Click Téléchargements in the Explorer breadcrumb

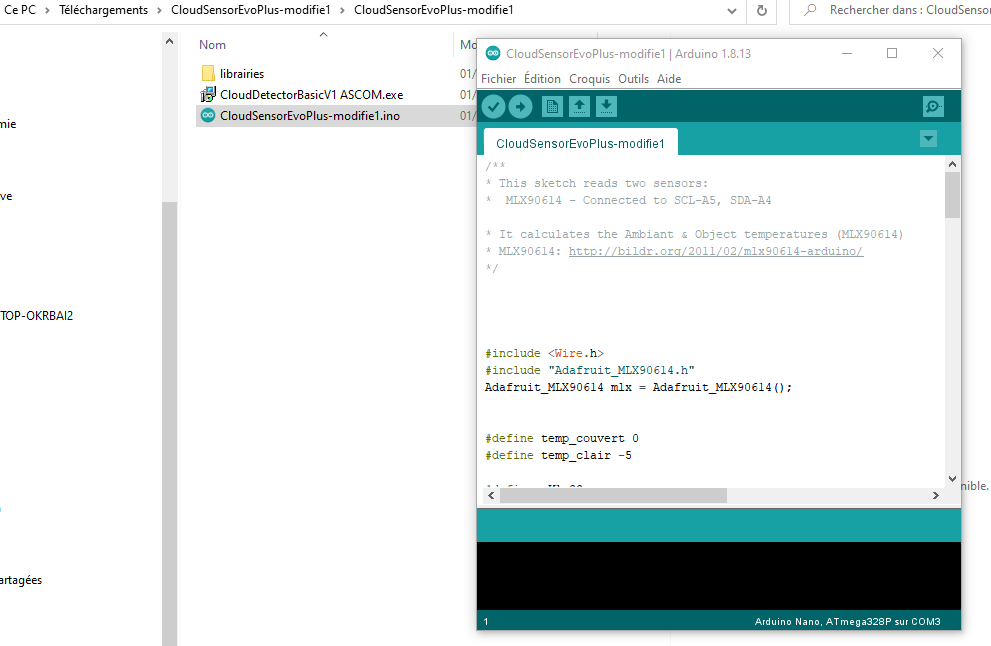(x=104, y=10)
